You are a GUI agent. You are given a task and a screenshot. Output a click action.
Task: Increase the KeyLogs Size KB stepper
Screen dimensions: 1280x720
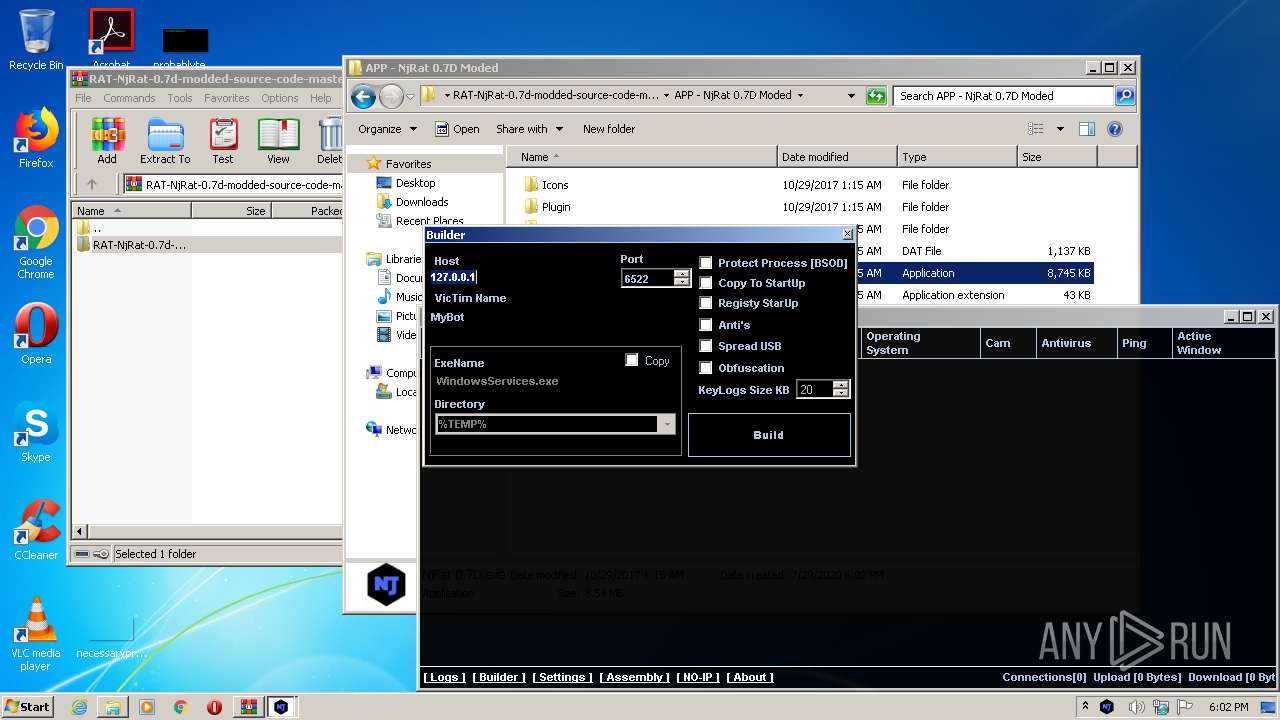pyautogui.click(x=841, y=385)
